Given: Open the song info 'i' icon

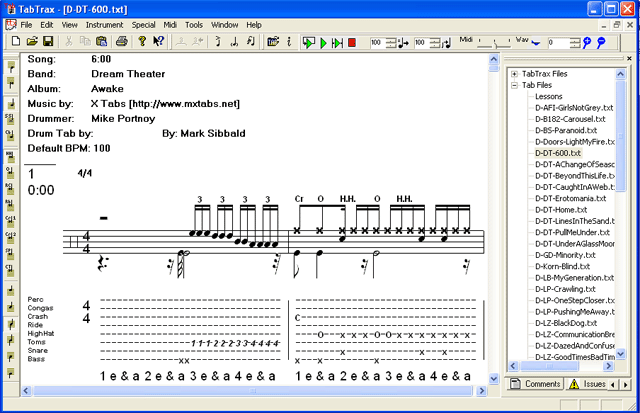Looking at the screenshot, I should (x=289, y=42).
